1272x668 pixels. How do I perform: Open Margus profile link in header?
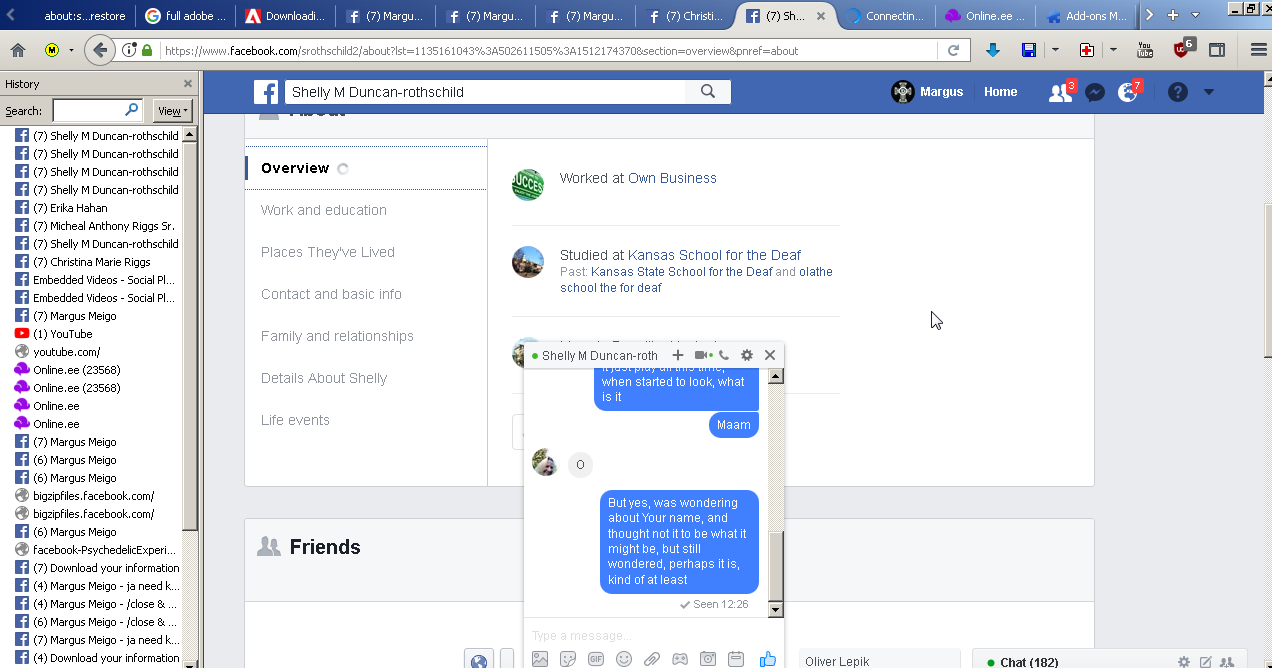point(928,92)
